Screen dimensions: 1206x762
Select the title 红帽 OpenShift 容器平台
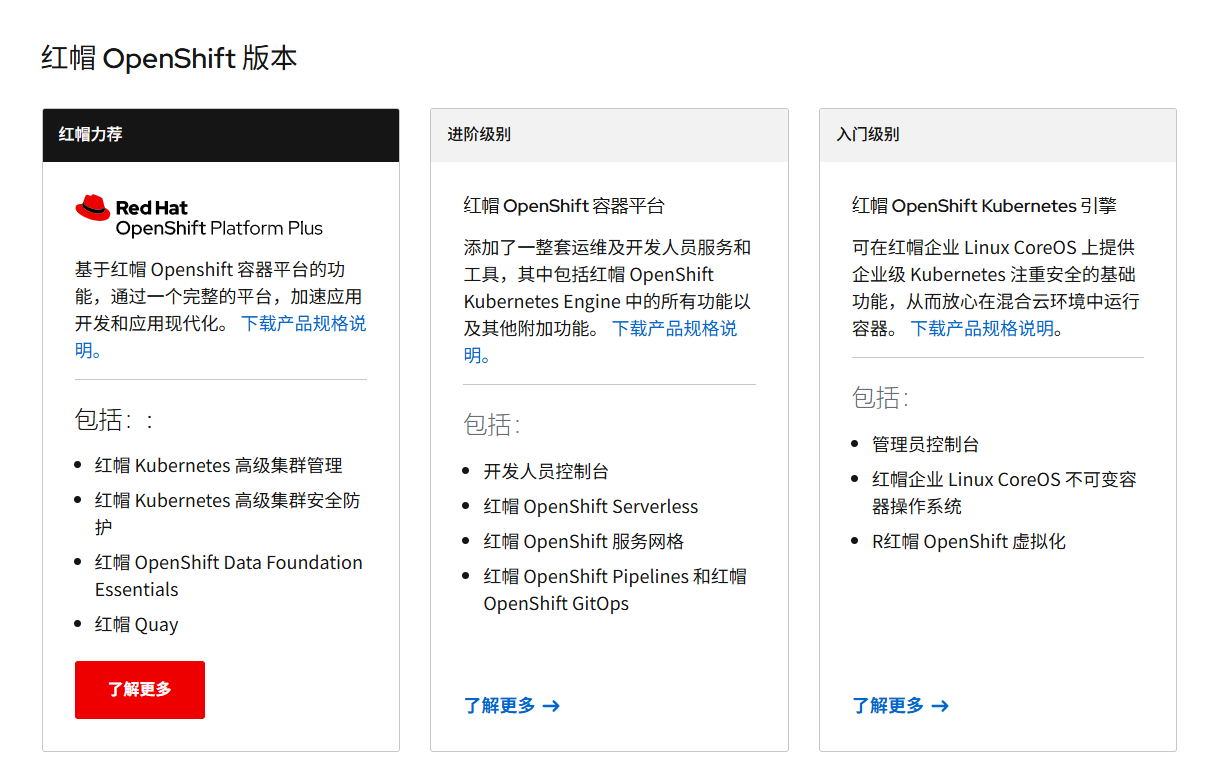pos(564,206)
